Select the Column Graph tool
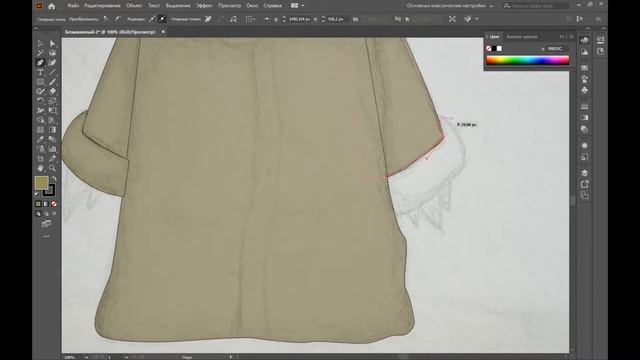The width and height of the screenshot is (640, 360). pyautogui.click(x=52, y=149)
